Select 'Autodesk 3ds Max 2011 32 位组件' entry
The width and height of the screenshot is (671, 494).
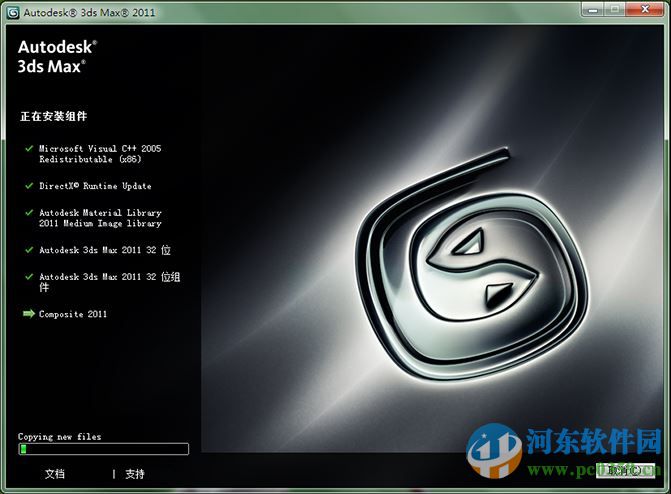coord(110,282)
